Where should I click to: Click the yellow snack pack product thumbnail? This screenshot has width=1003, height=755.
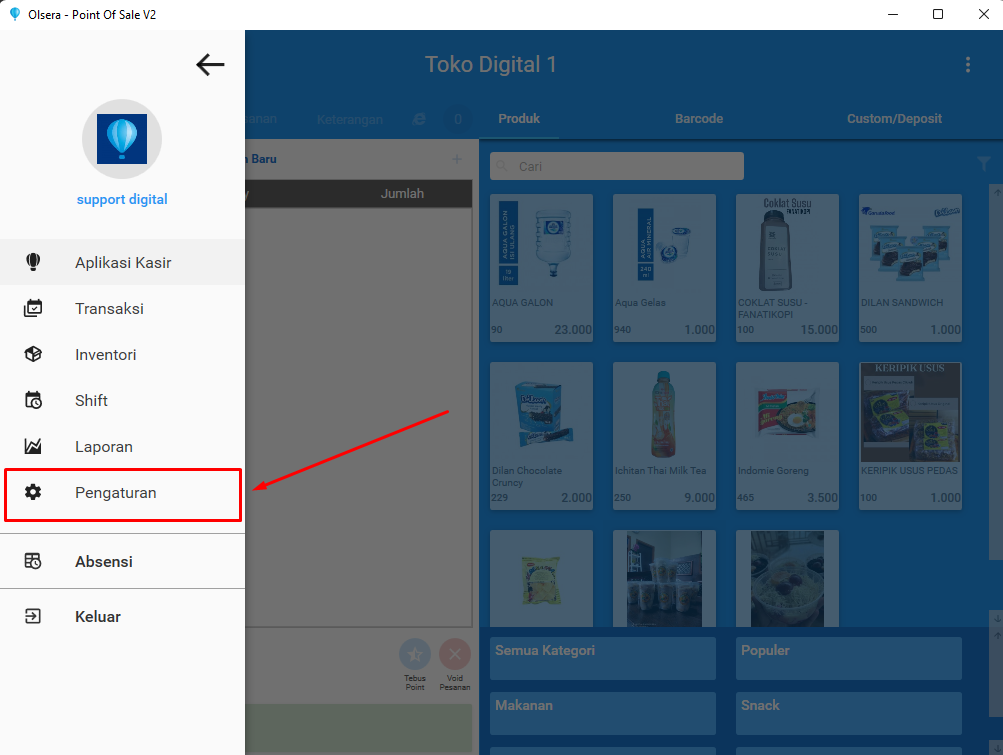[541, 580]
